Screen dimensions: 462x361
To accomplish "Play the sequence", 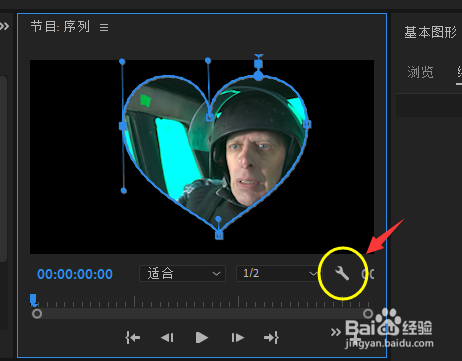I will coord(202,338).
